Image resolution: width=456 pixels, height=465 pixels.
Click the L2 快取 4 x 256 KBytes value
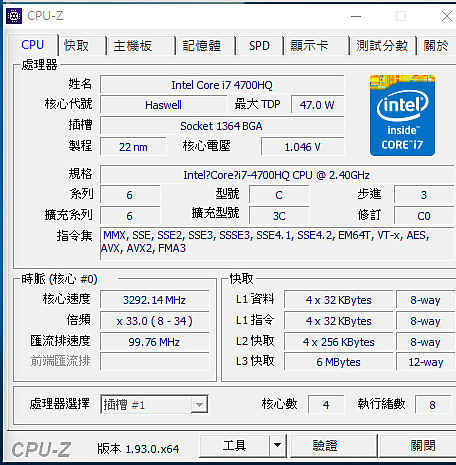339,342
